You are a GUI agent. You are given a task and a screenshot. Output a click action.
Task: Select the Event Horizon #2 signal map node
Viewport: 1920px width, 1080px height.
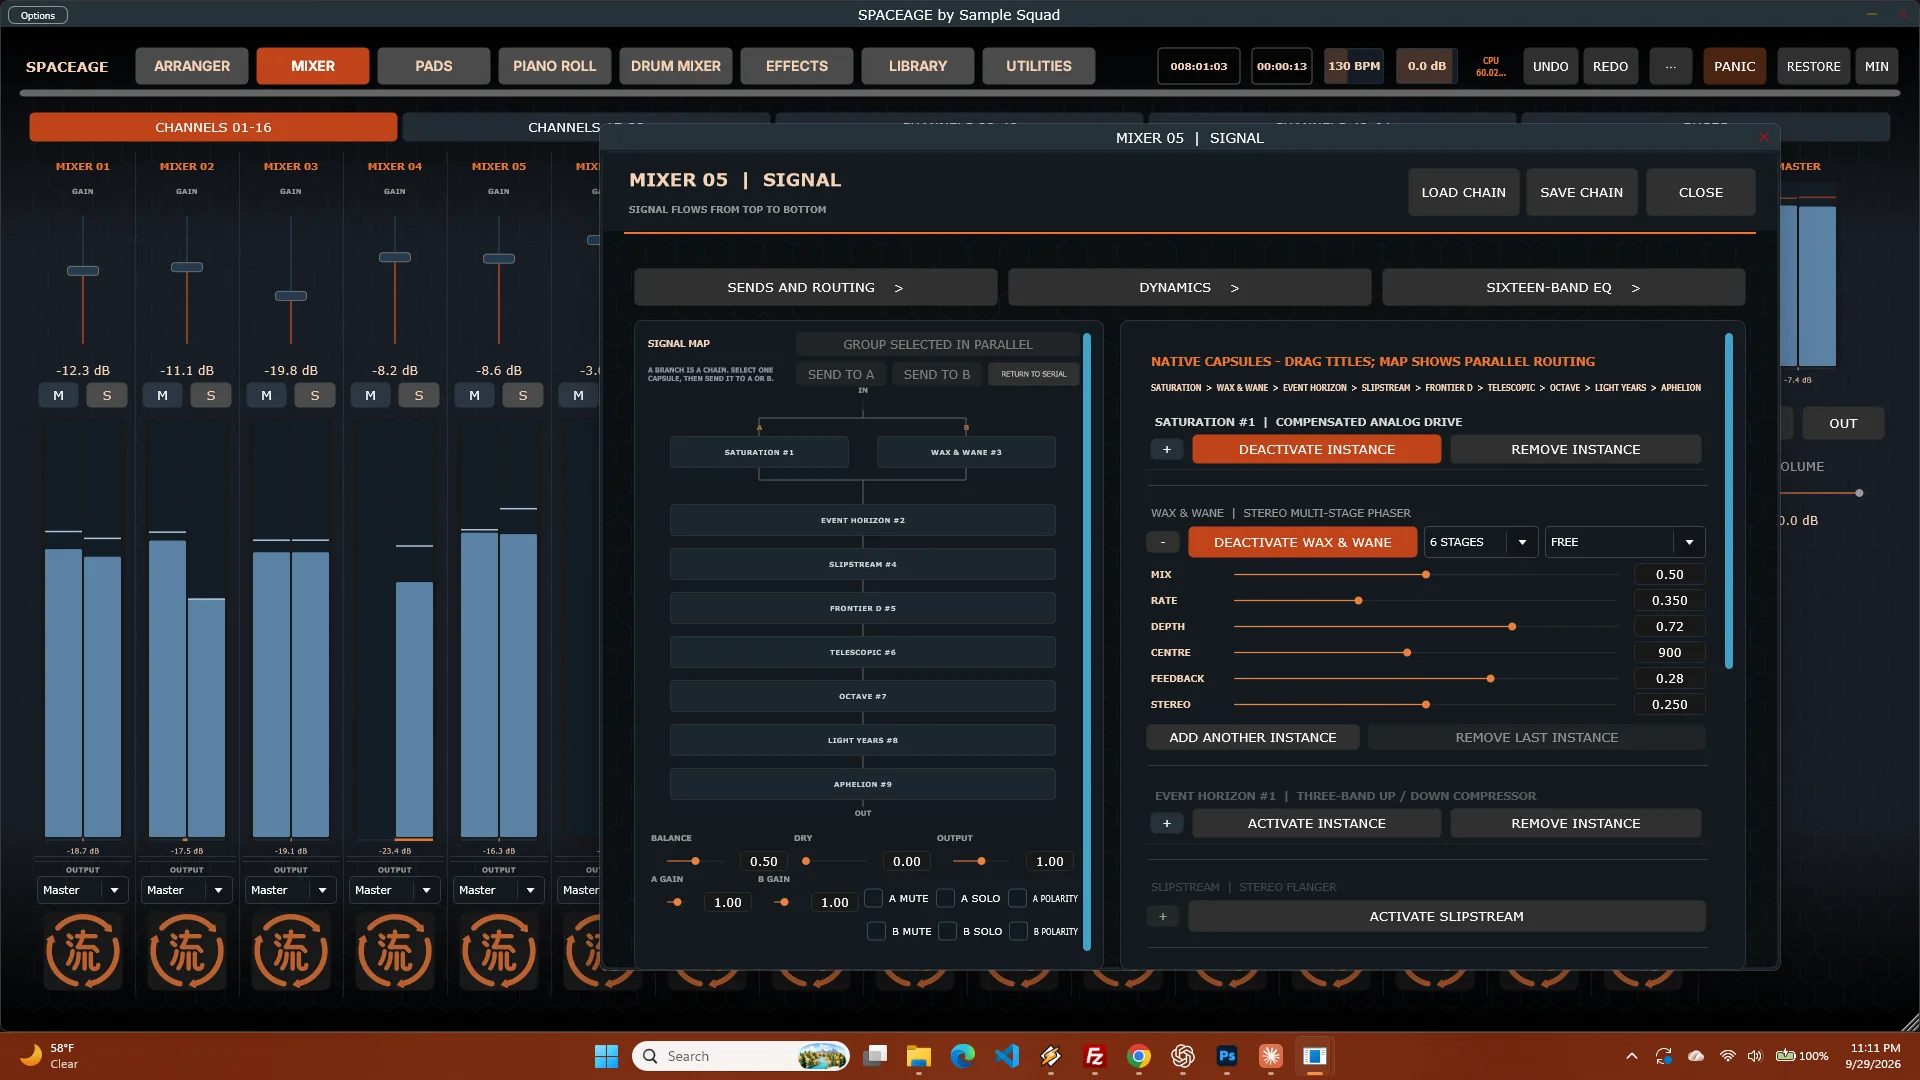862,520
